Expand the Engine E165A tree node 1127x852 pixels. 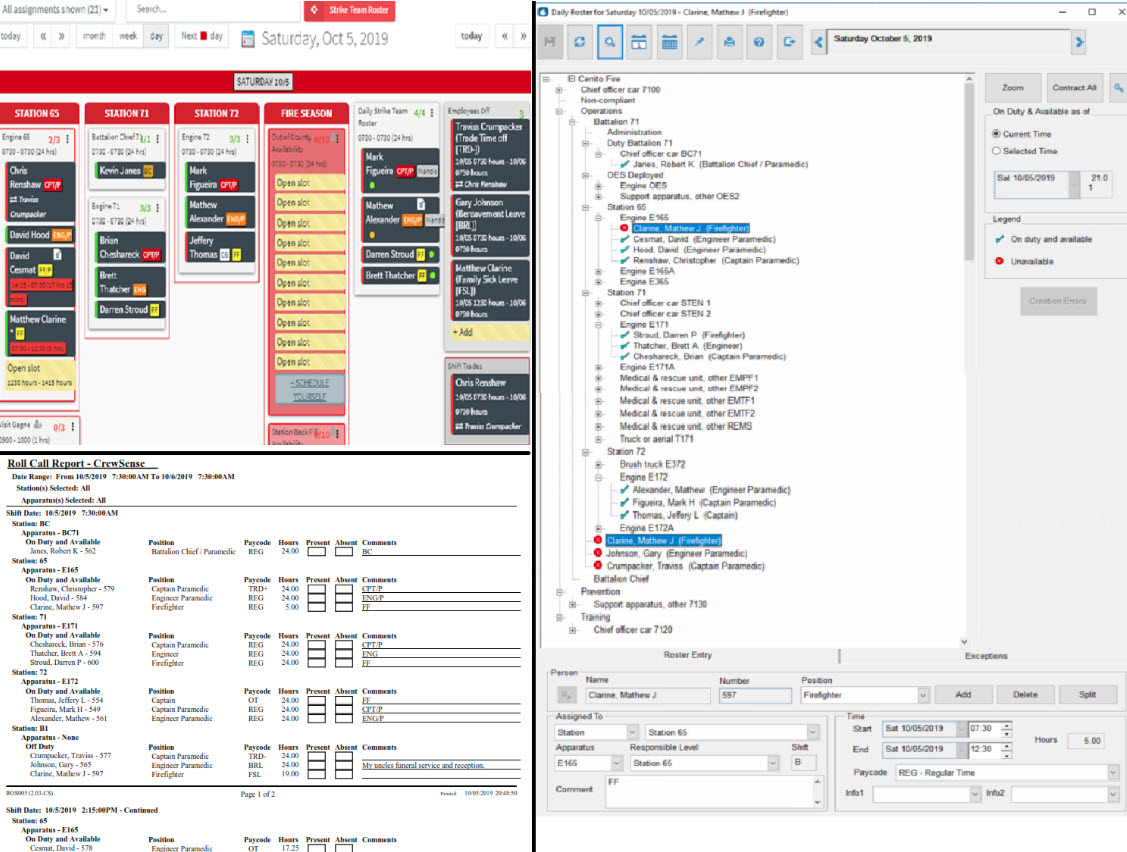pos(598,272)
